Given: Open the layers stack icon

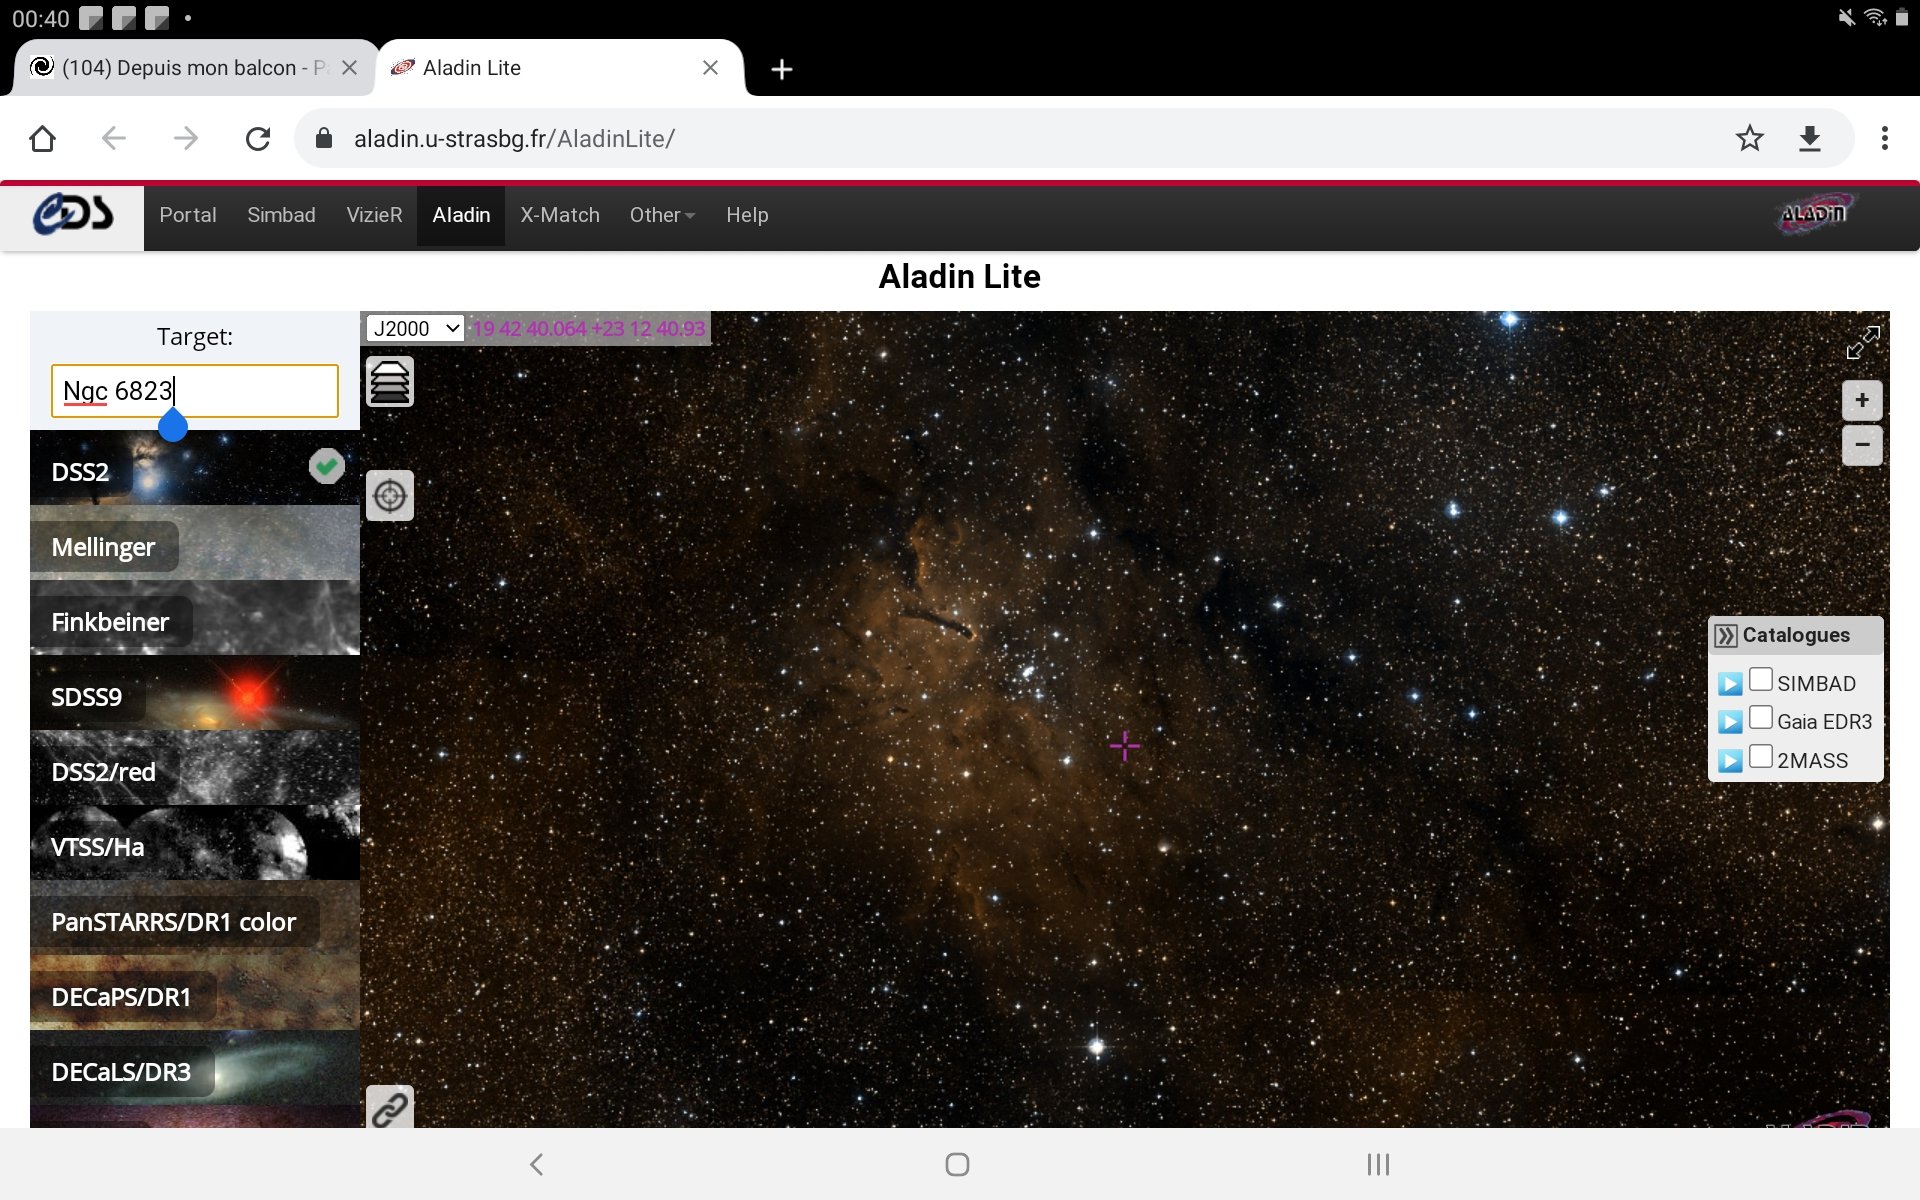Looking at the screenshot, I should pos(390,382).
